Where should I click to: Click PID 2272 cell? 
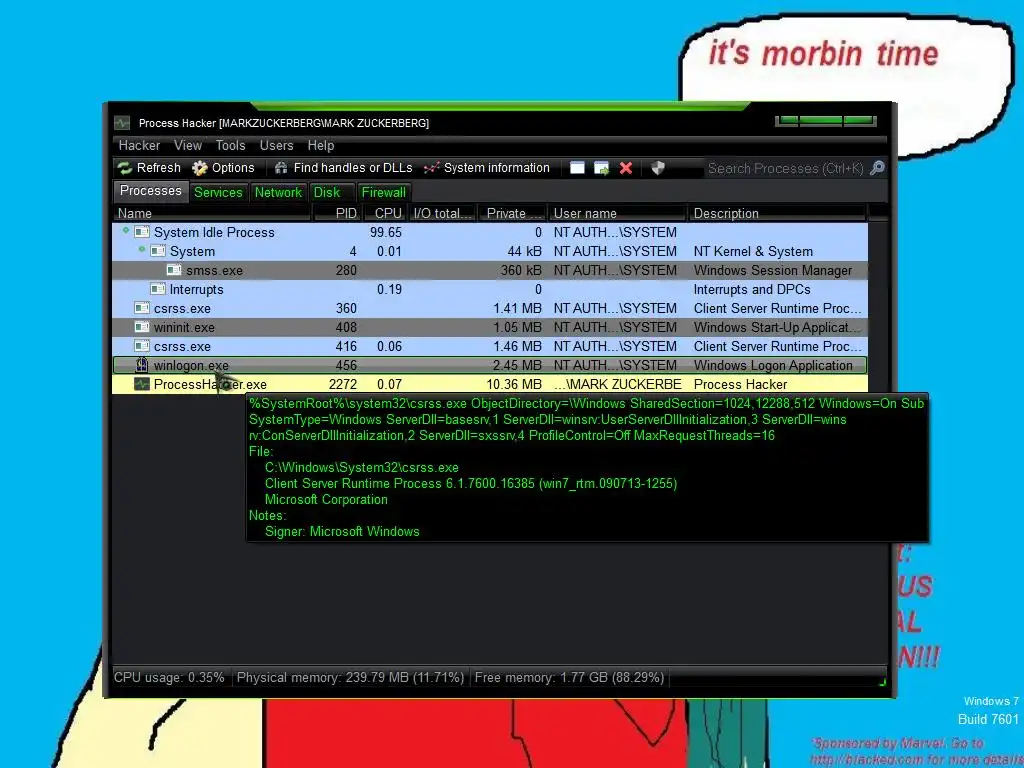(x=343, y=385)
